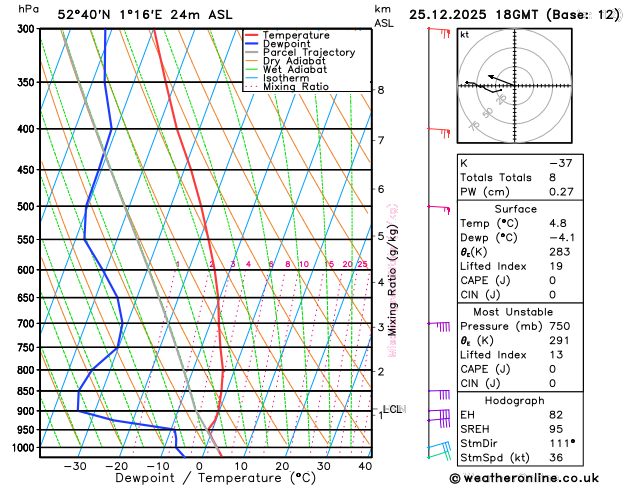629x486 pixels.
Task: Click the purple wind barb at 700 hPa
Action: pos(439,326)
